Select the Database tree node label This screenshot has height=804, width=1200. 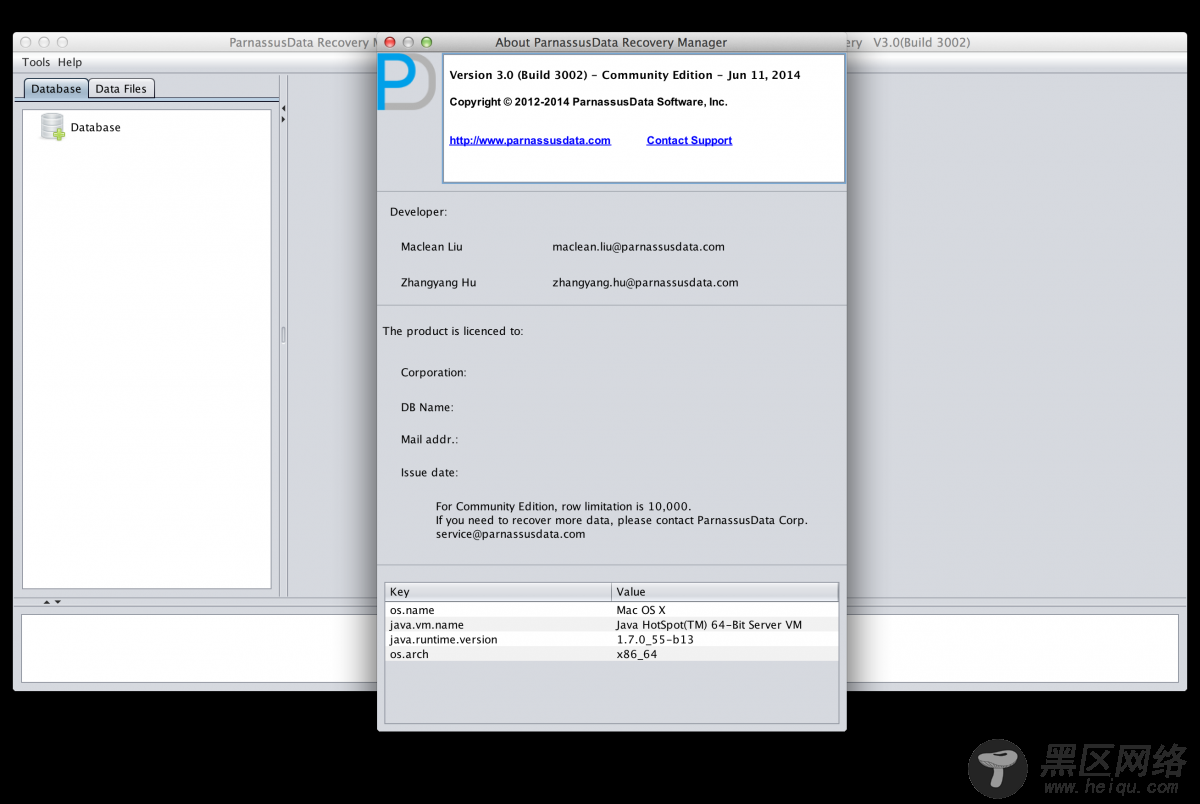[x=95, y=127]
